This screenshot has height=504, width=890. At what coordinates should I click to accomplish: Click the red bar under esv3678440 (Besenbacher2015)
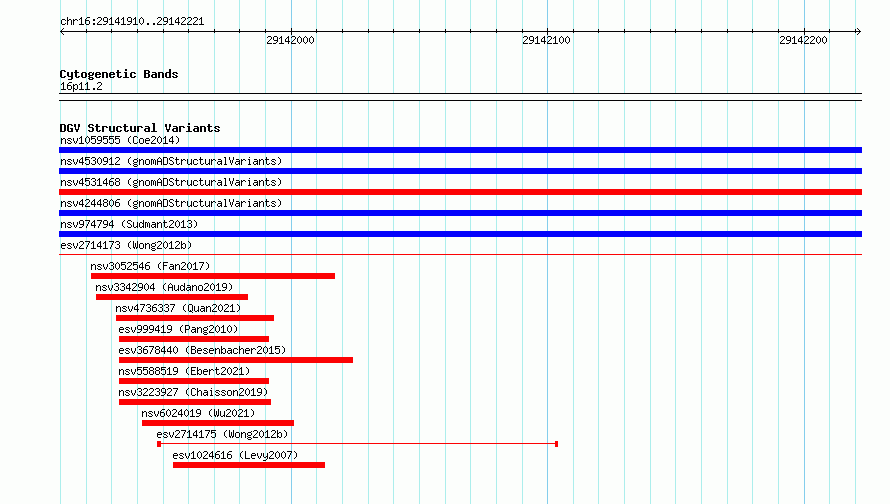point(236,360)
